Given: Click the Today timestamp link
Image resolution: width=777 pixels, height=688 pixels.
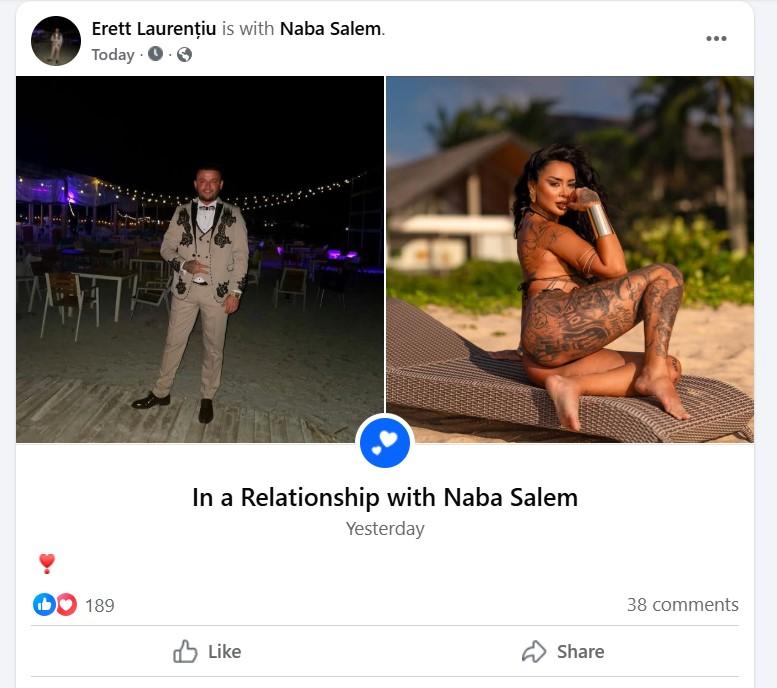Looking at the screenshot, I should pyautogui.click(x=112, y=55).
